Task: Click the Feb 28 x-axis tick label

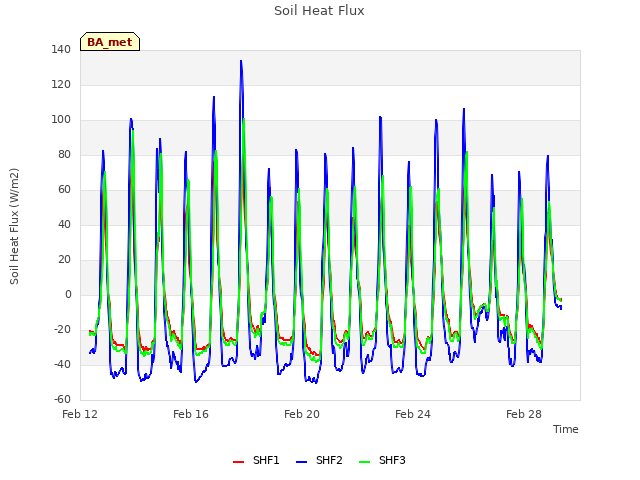Action: coord(524,414)
